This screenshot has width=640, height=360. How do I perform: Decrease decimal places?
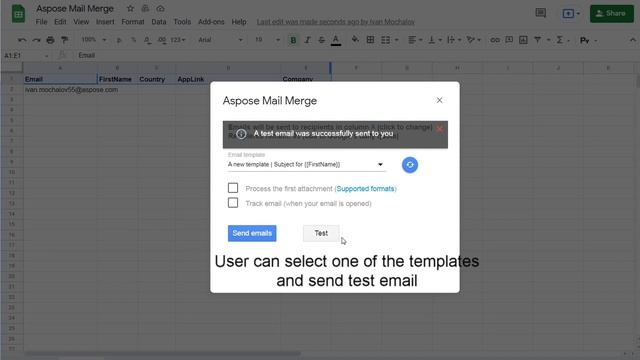coord(147,40)
